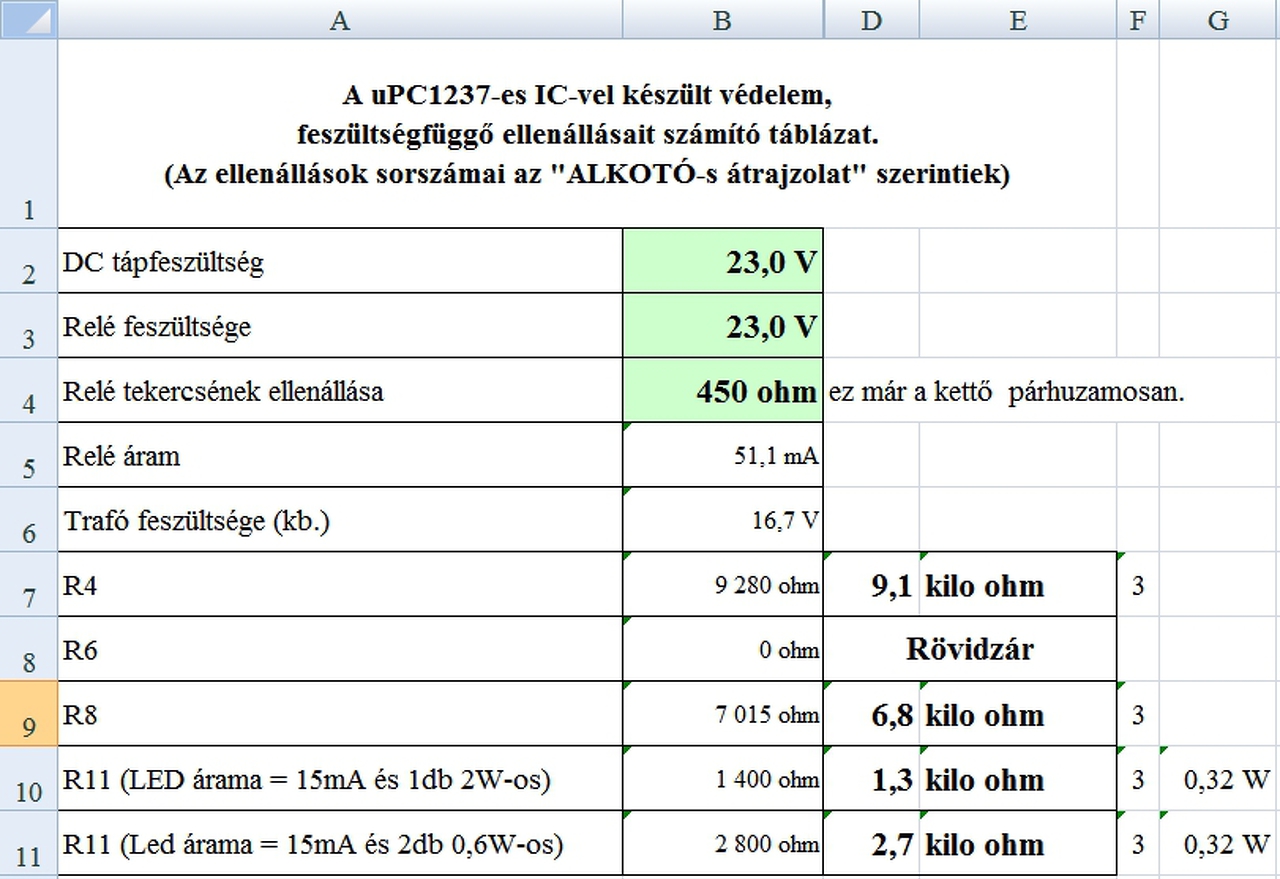Select the 2,7 kilo ohm value cell
The width and height of the screenshot is (1280, 879).
pos(871,844)
